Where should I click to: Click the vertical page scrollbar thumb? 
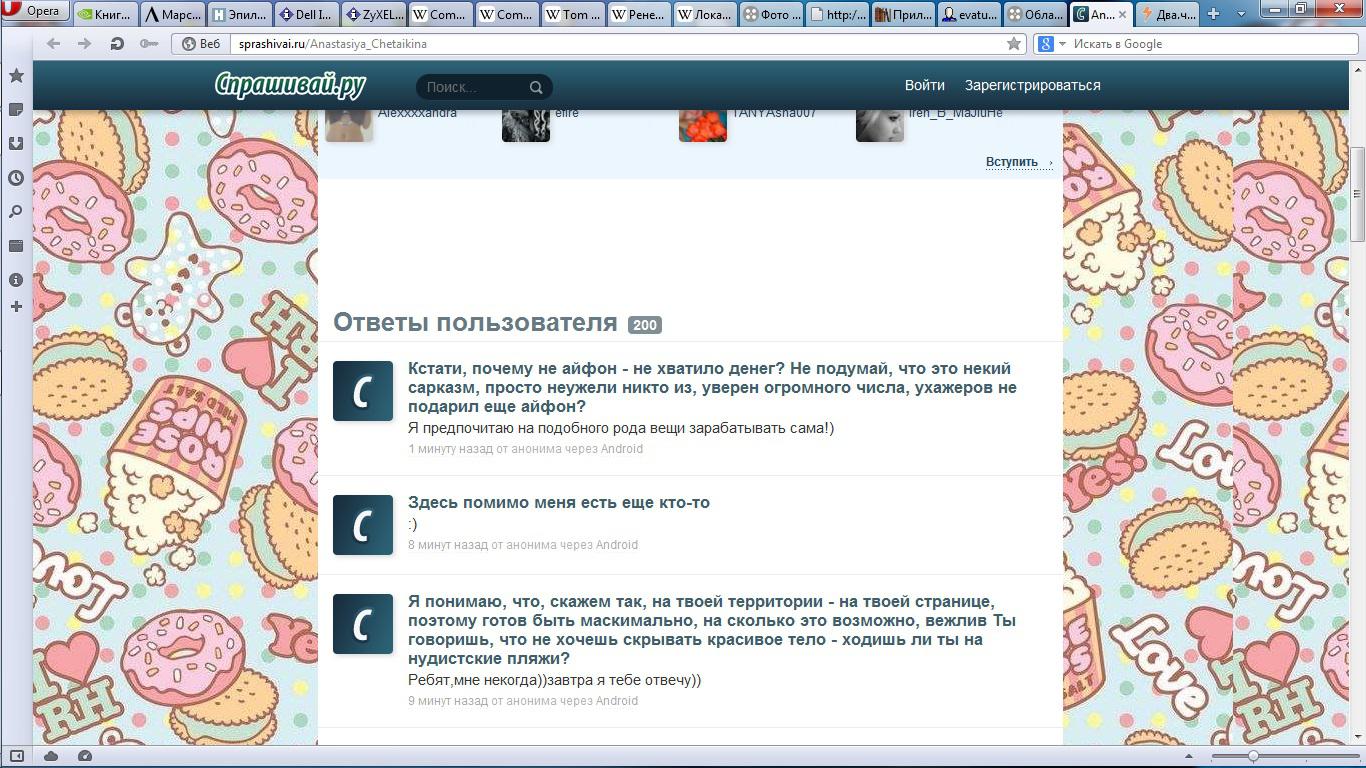point(1357,195)
